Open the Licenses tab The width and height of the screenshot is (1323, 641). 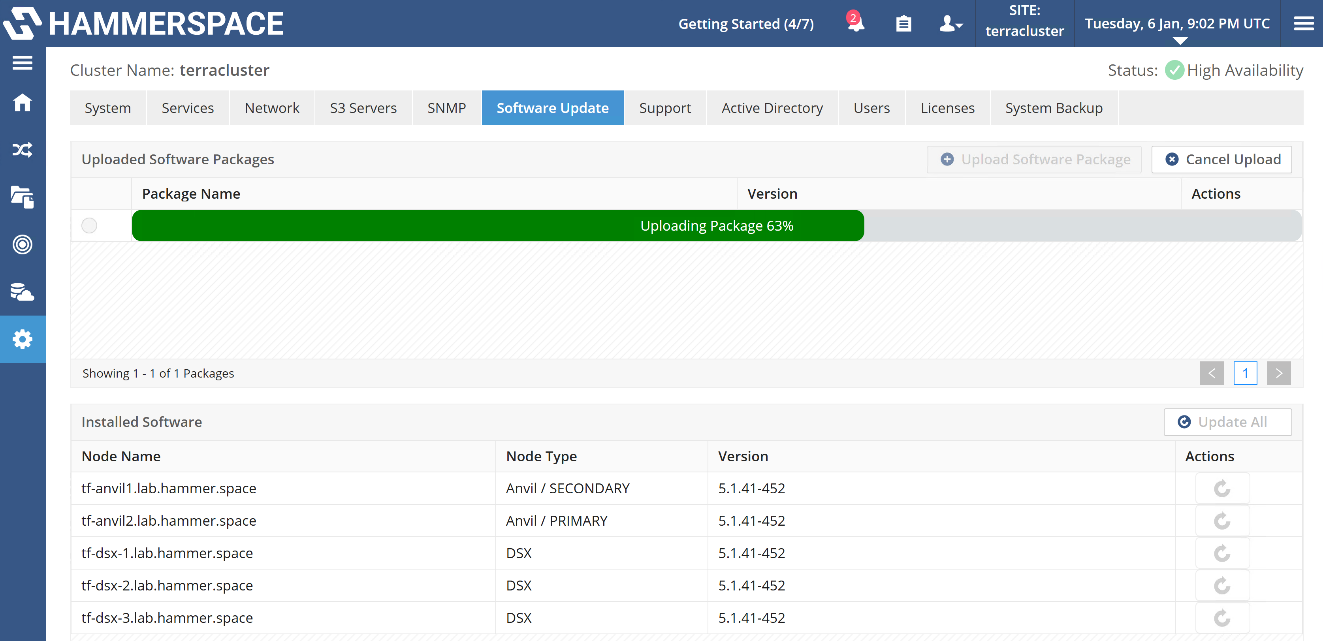(947, 108)
